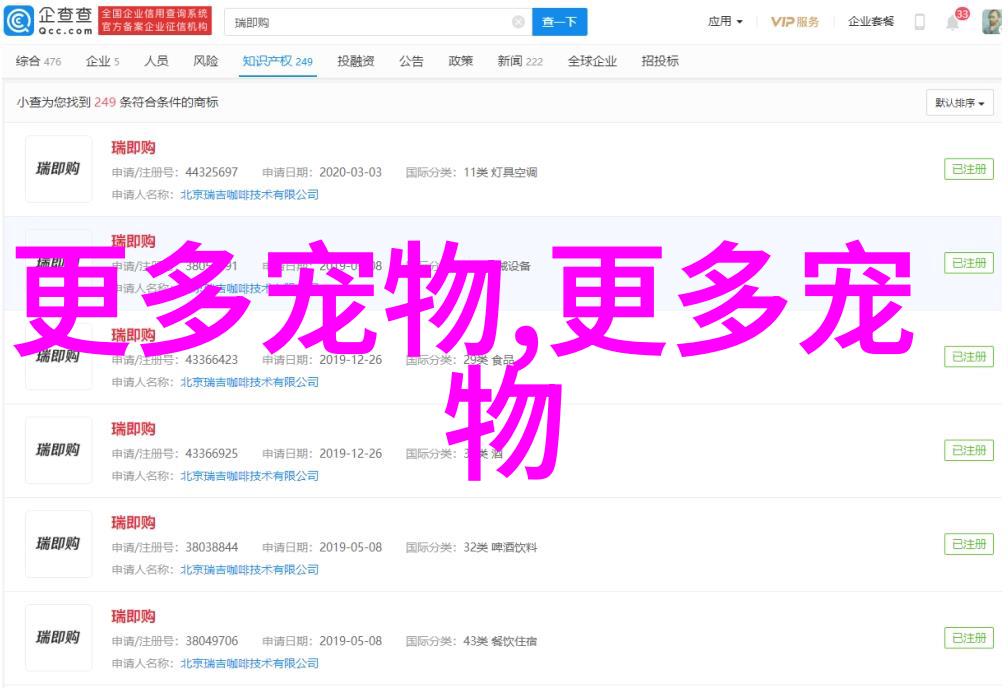Click the red 全国企业信用查询系统 banner

click(x=155, y=21)
